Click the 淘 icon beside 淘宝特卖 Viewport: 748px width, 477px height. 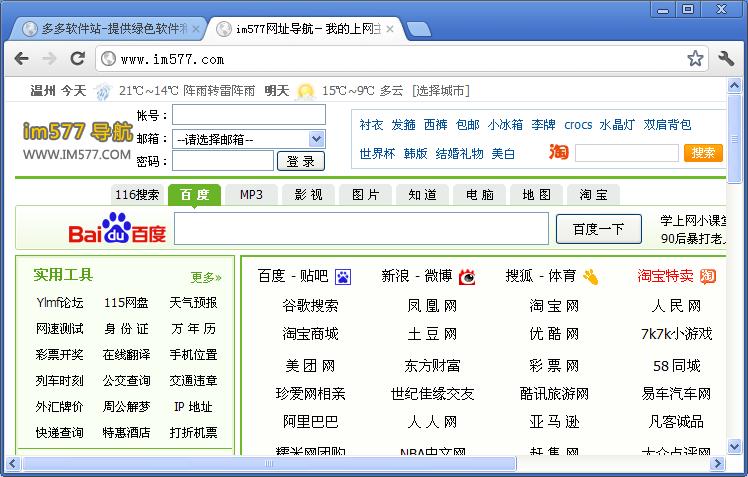coord(708,276)
